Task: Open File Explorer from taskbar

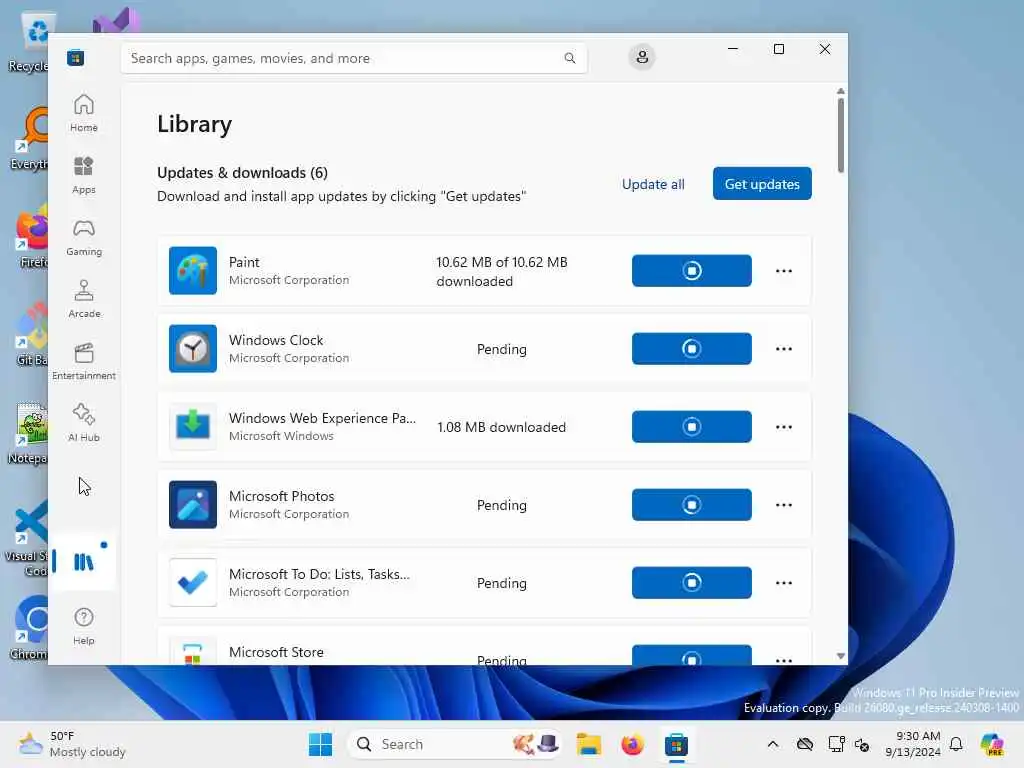Action: (588, 744)
